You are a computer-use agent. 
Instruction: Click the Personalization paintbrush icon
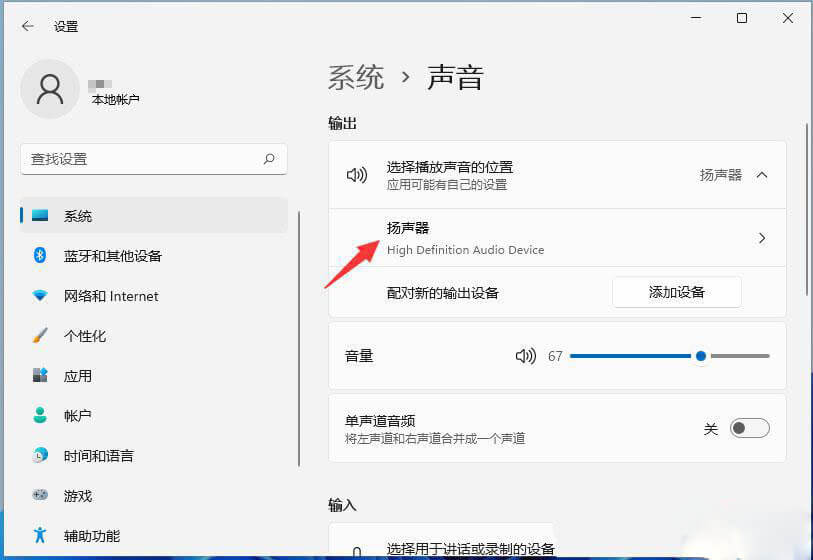point(40,336)
